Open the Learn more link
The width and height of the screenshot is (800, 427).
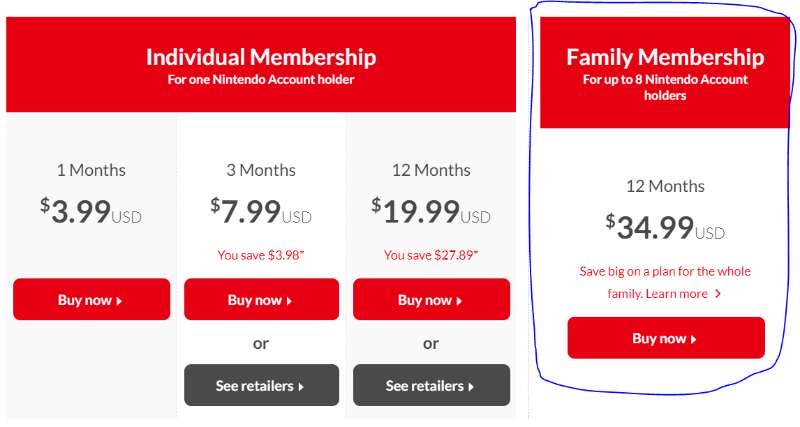[x=677, y=294]
